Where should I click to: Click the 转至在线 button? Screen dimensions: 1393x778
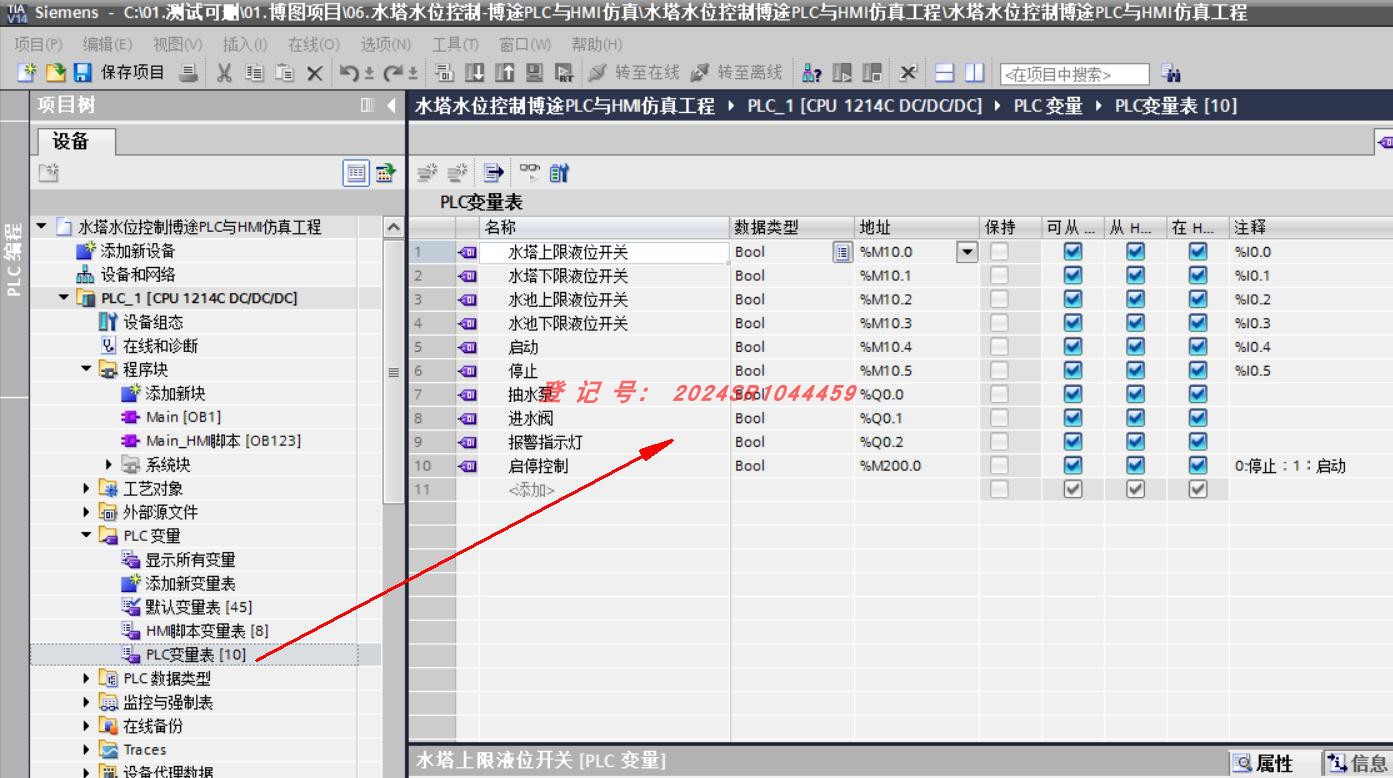point(633,73)
